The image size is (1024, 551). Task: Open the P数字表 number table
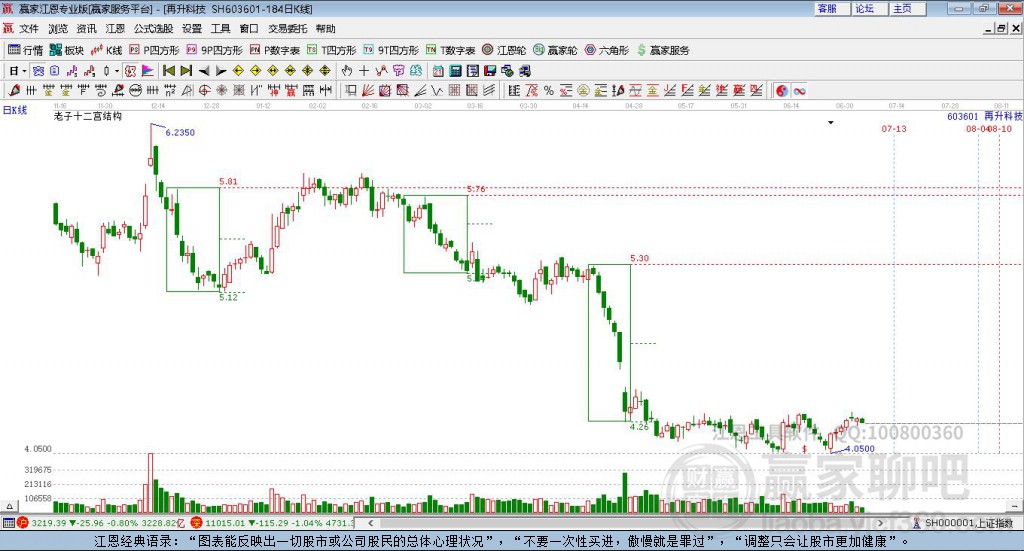[274, 50]
